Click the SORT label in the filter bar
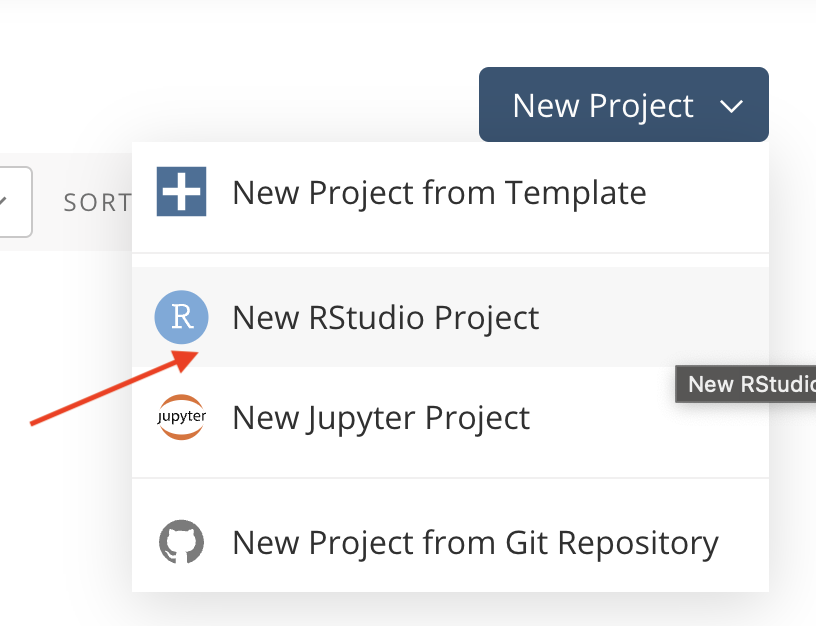The width and height of the screenshot is (816, 626). (x=97, y=202)
